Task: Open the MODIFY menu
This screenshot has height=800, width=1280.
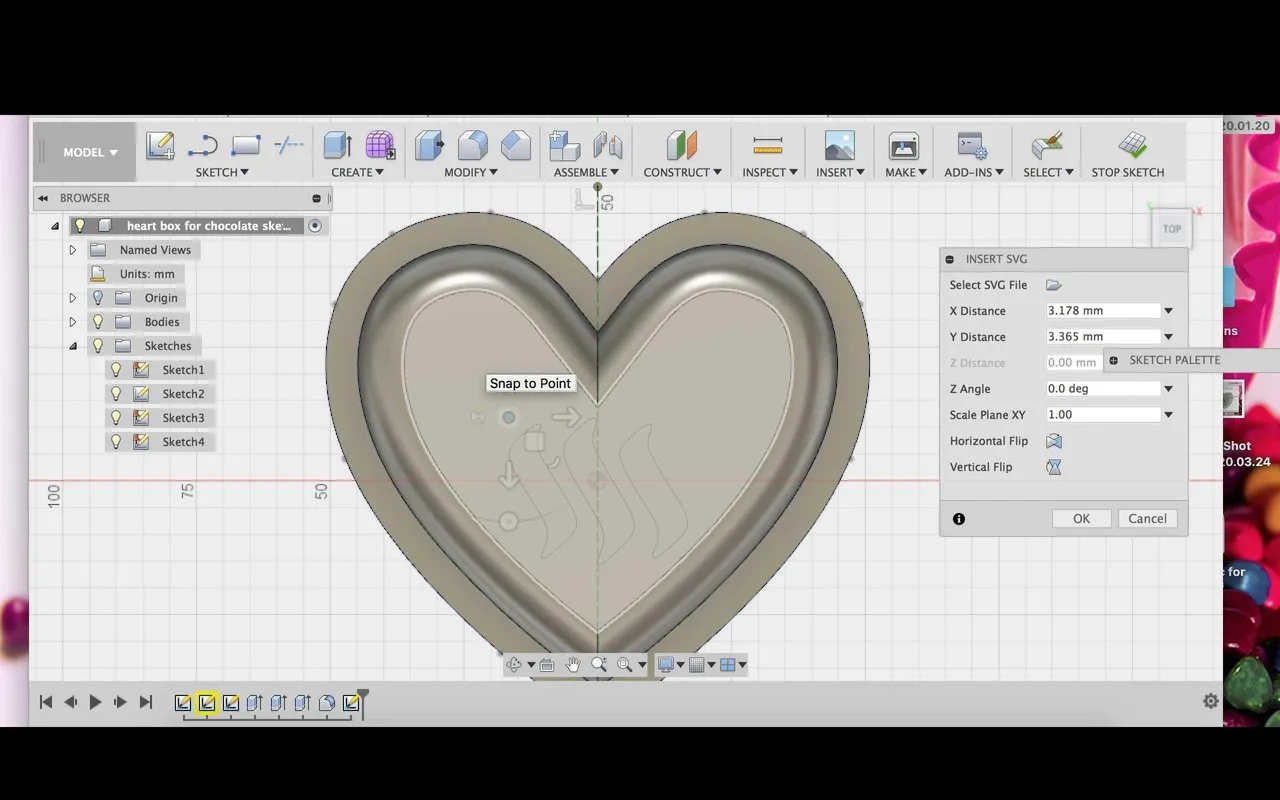Action: point(472,172)
